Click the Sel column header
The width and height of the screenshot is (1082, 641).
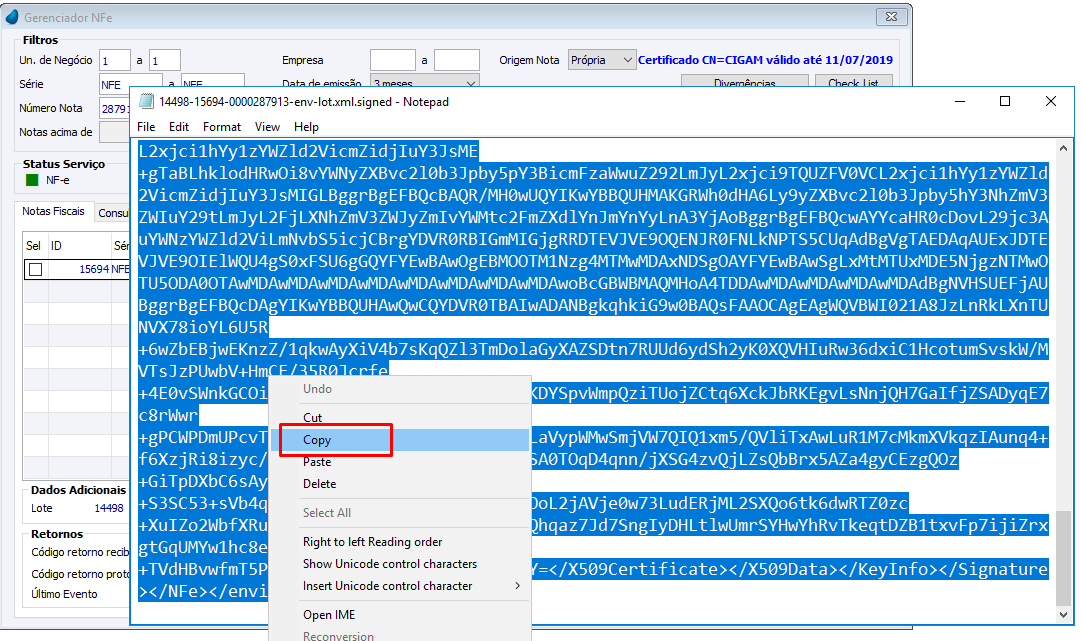coord(33,246)
